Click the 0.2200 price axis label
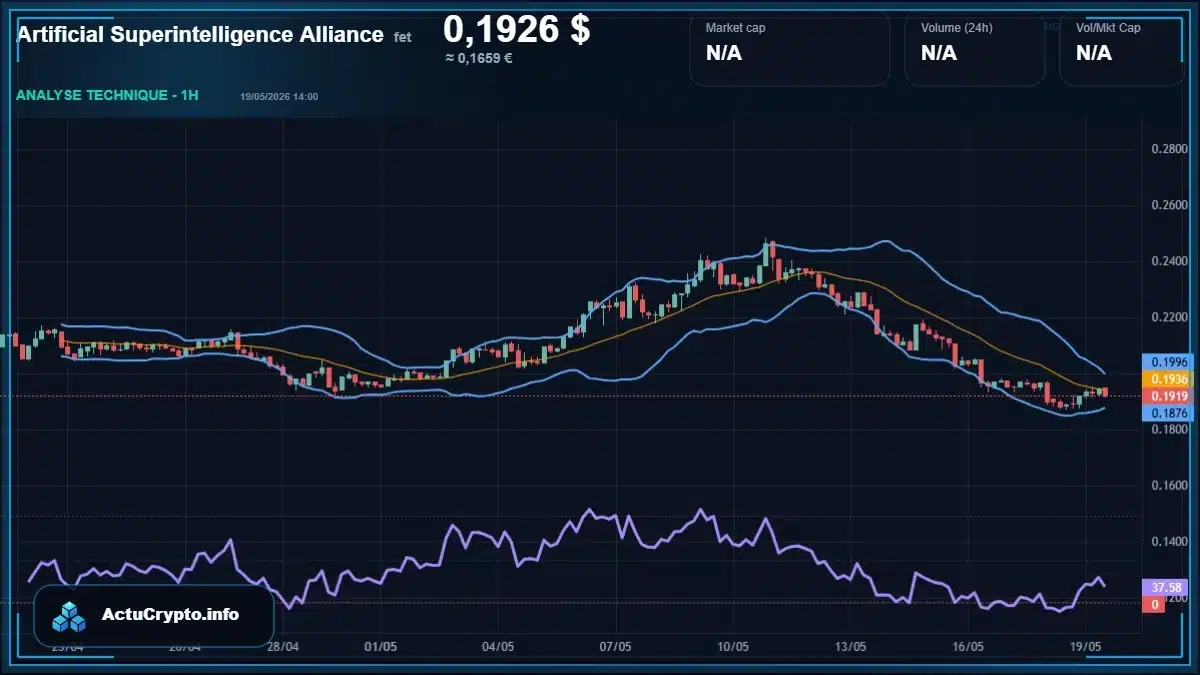Viewport: 1200px width, 675px height. (x=1169, y=317)
